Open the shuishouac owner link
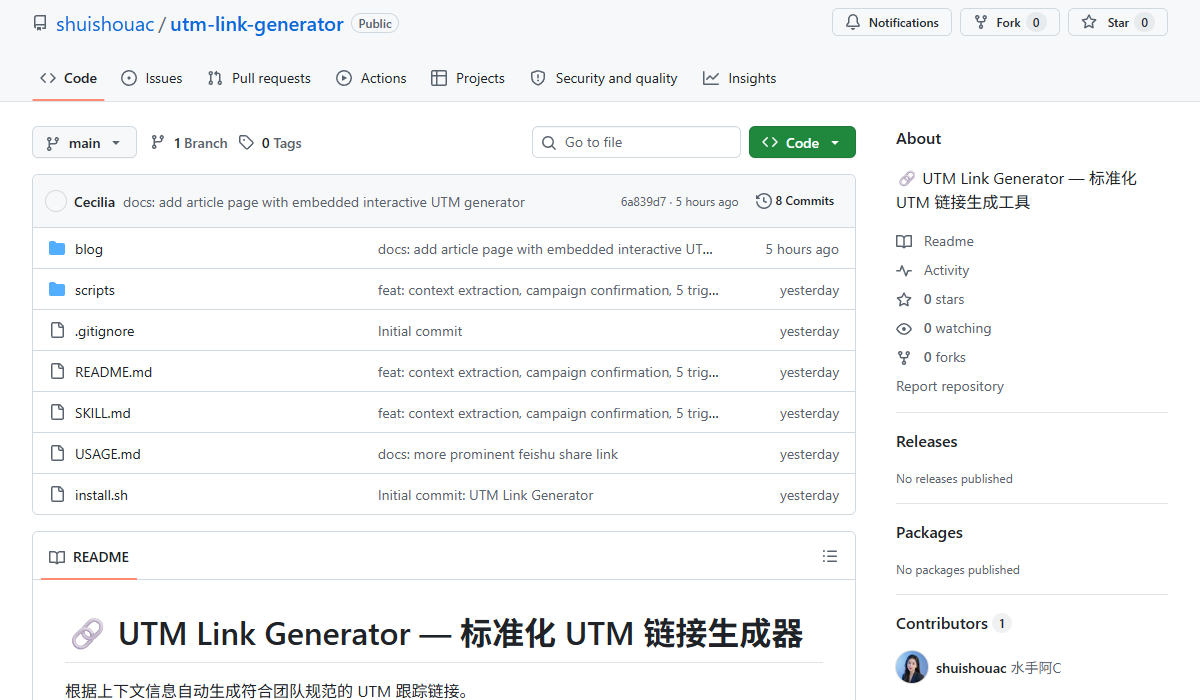Screen dimensions: 1200x700 pos(105,24)
